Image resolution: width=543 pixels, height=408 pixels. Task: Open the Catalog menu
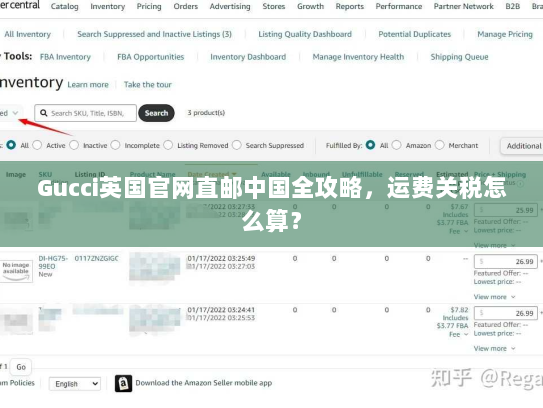tap(64, 6)
